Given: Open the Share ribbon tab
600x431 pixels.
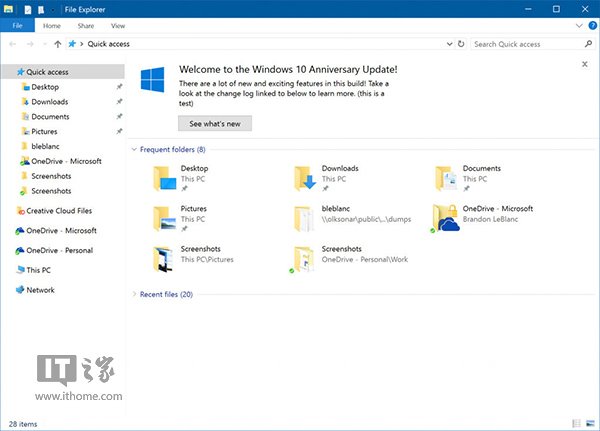Looking at the screenshot, I should coord(86,26).
